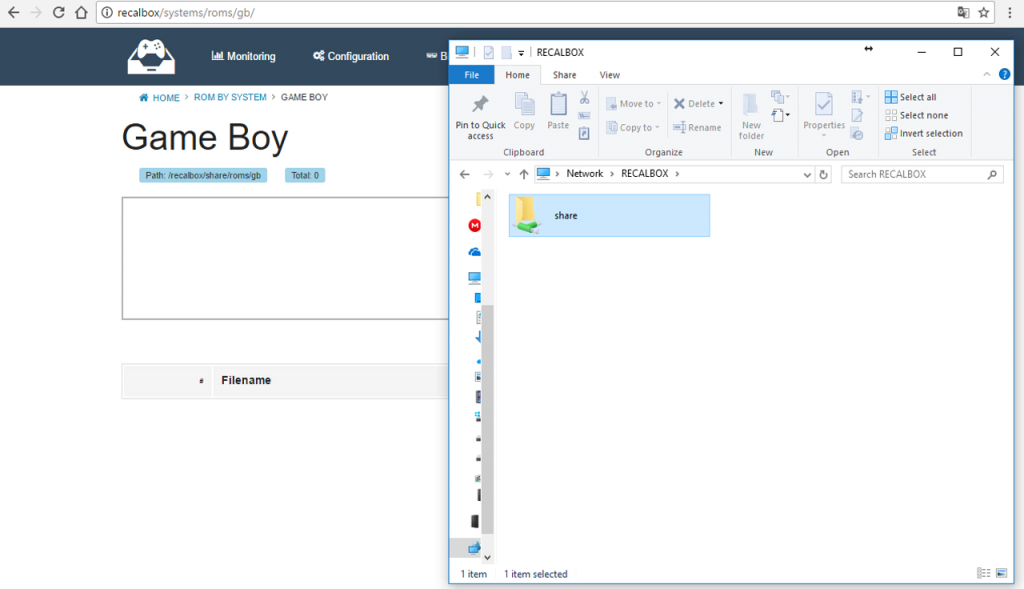The height and width of the screenshot is (589, 1024).
Task: Expand the address bar history dropdown
Action: (808, 174)
